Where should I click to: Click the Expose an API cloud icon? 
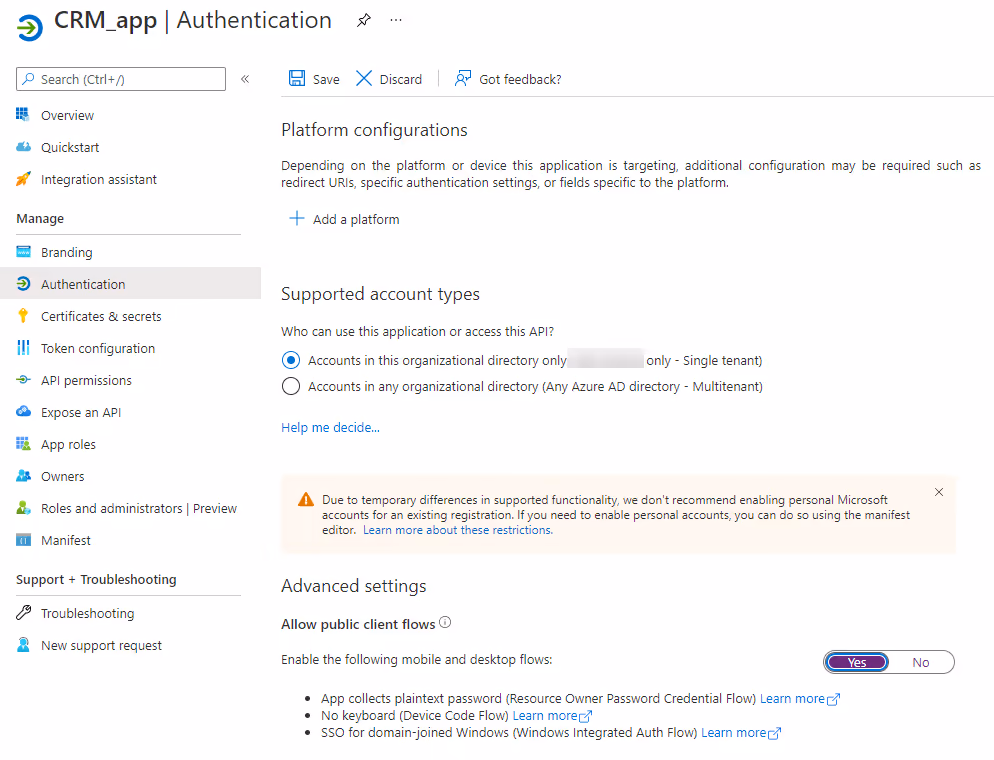(23, 412)
